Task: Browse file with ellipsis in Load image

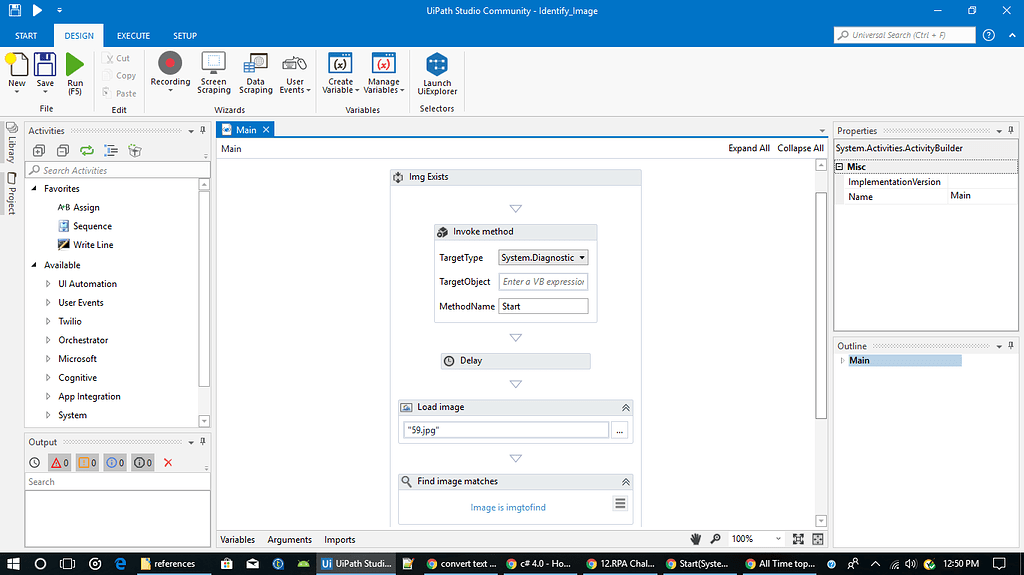Action: (620, 430)
